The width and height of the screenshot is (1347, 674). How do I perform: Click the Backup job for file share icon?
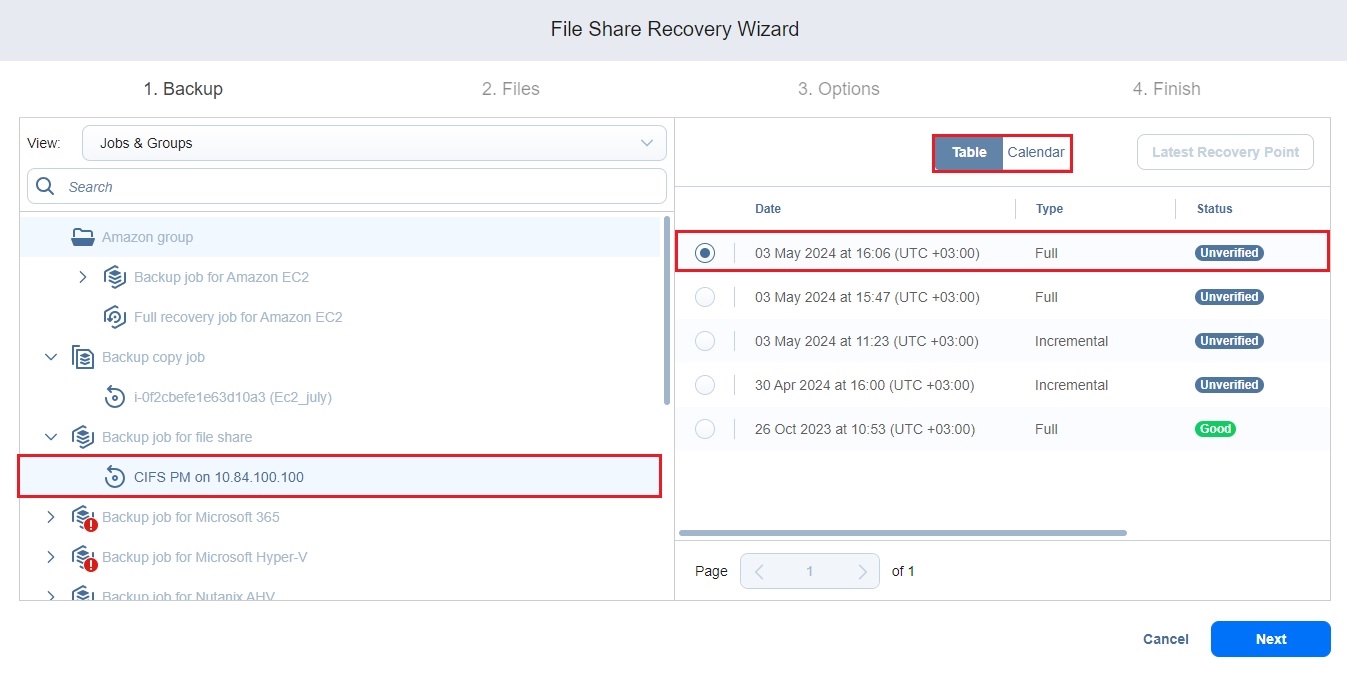tap(83, 437)
